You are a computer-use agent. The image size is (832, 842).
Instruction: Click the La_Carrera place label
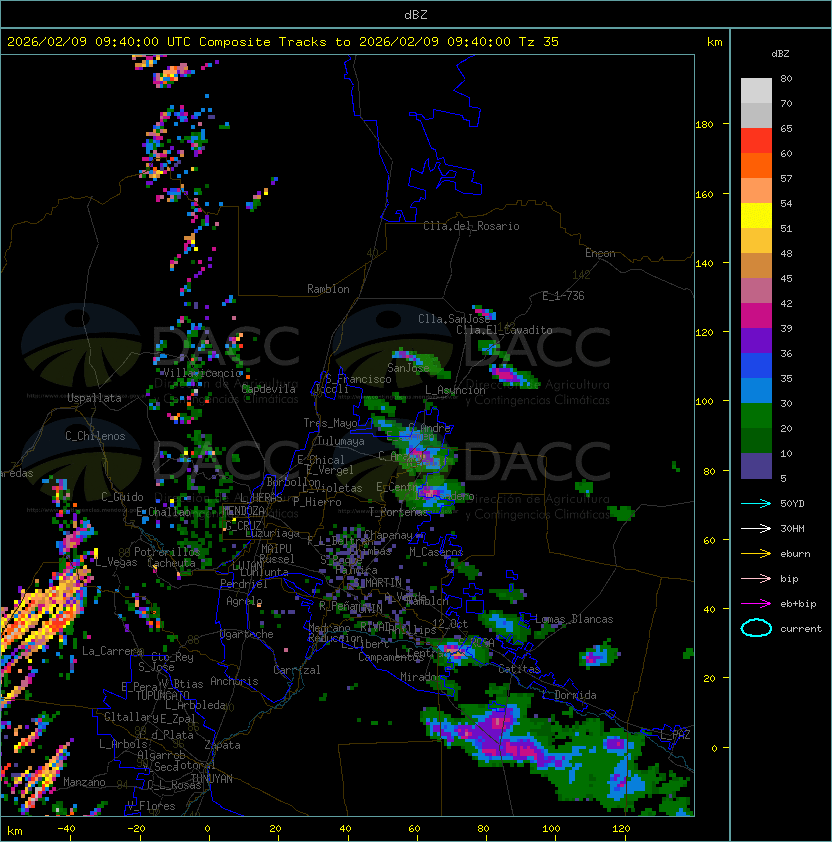point(113,651)
